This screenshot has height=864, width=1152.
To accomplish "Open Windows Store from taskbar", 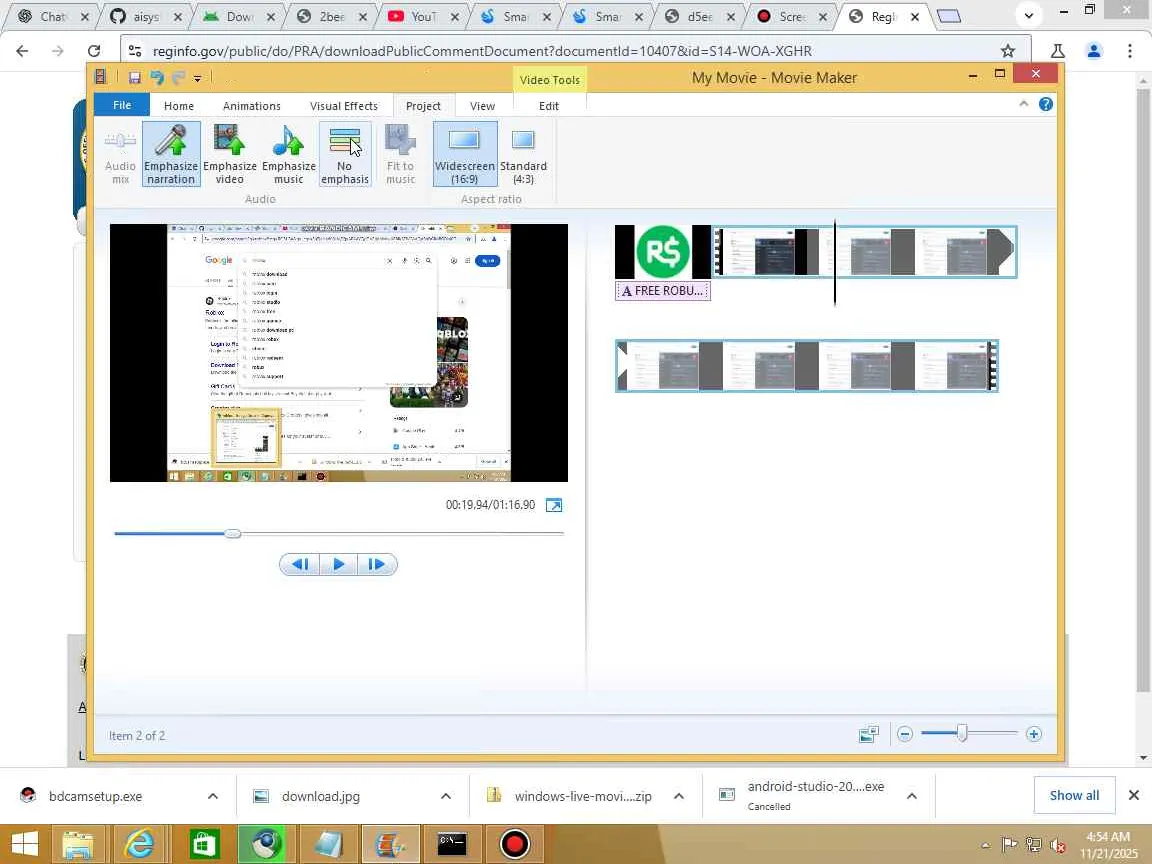I will [204, 844].
